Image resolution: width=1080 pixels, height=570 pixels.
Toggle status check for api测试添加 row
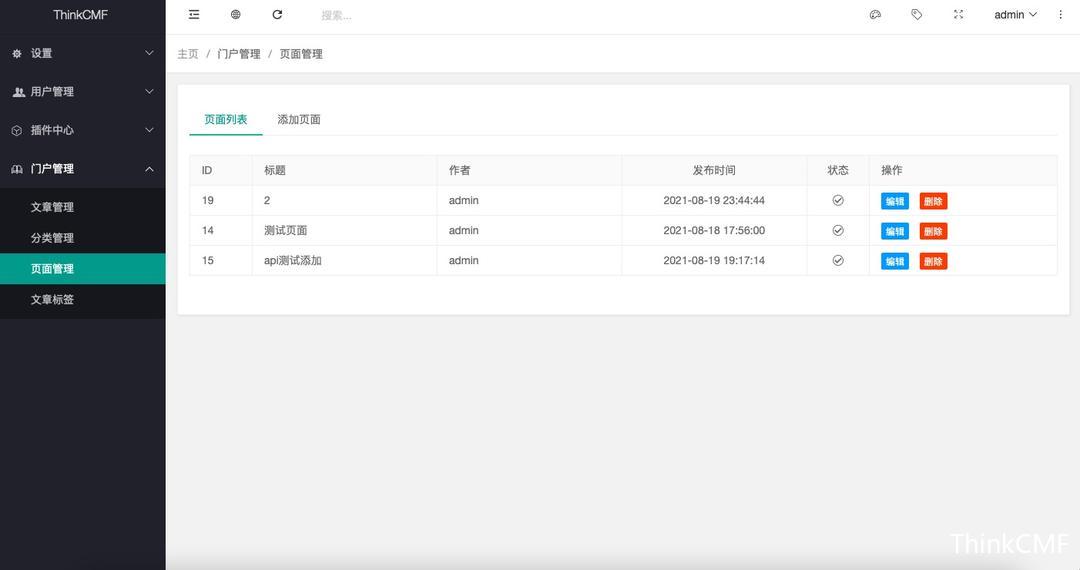pos(838,261)
